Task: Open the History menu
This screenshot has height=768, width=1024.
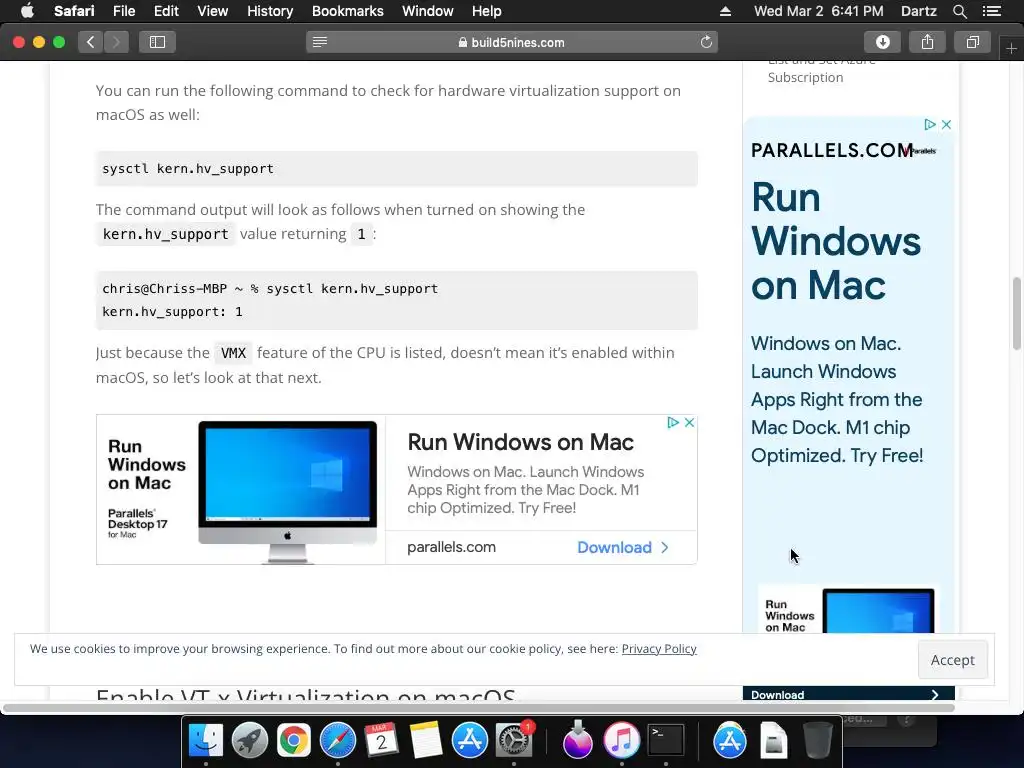Action: [270, 11]
